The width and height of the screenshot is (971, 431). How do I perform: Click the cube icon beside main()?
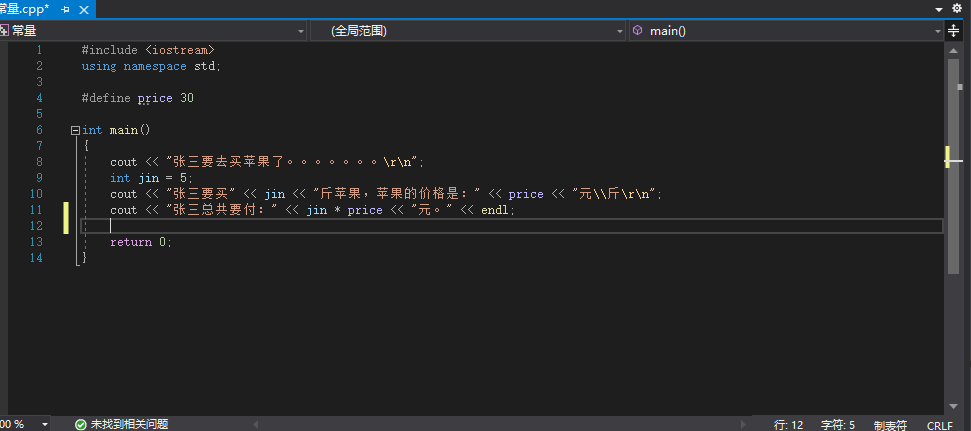point(637,30)
